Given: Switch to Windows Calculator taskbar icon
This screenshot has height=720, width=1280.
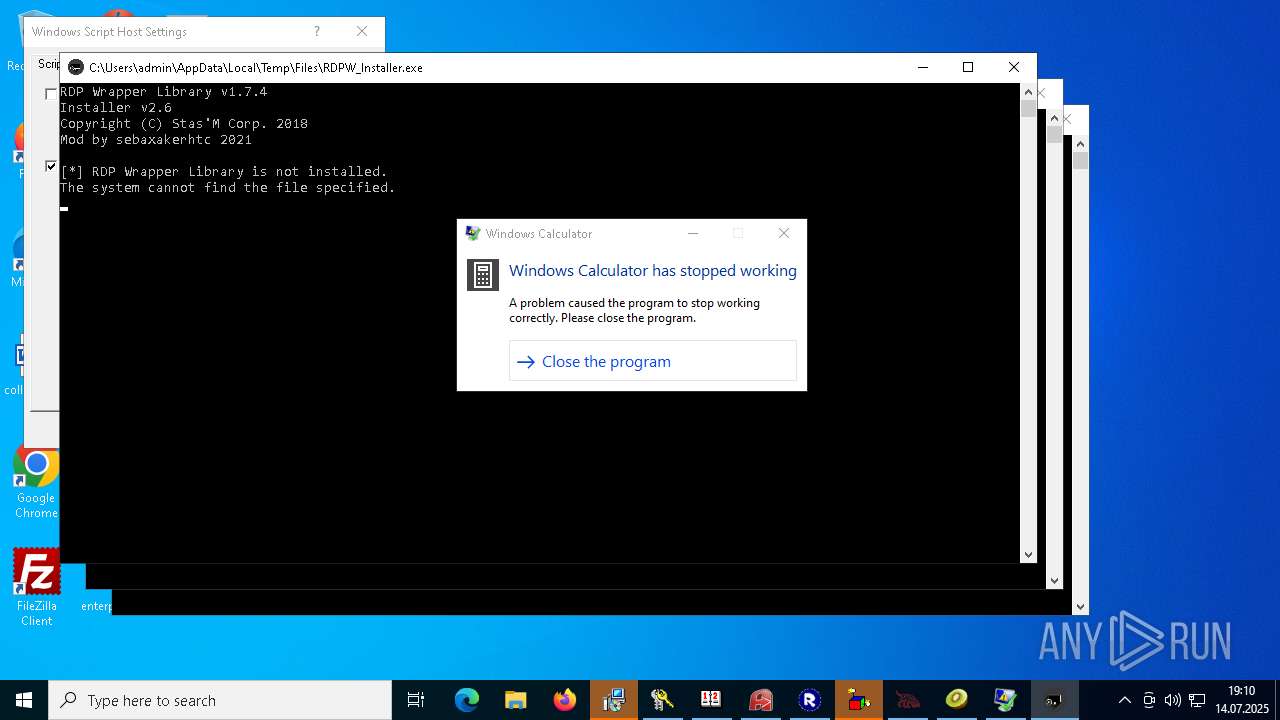Looking at the screenshot, I should click(x=1005, y=700).
